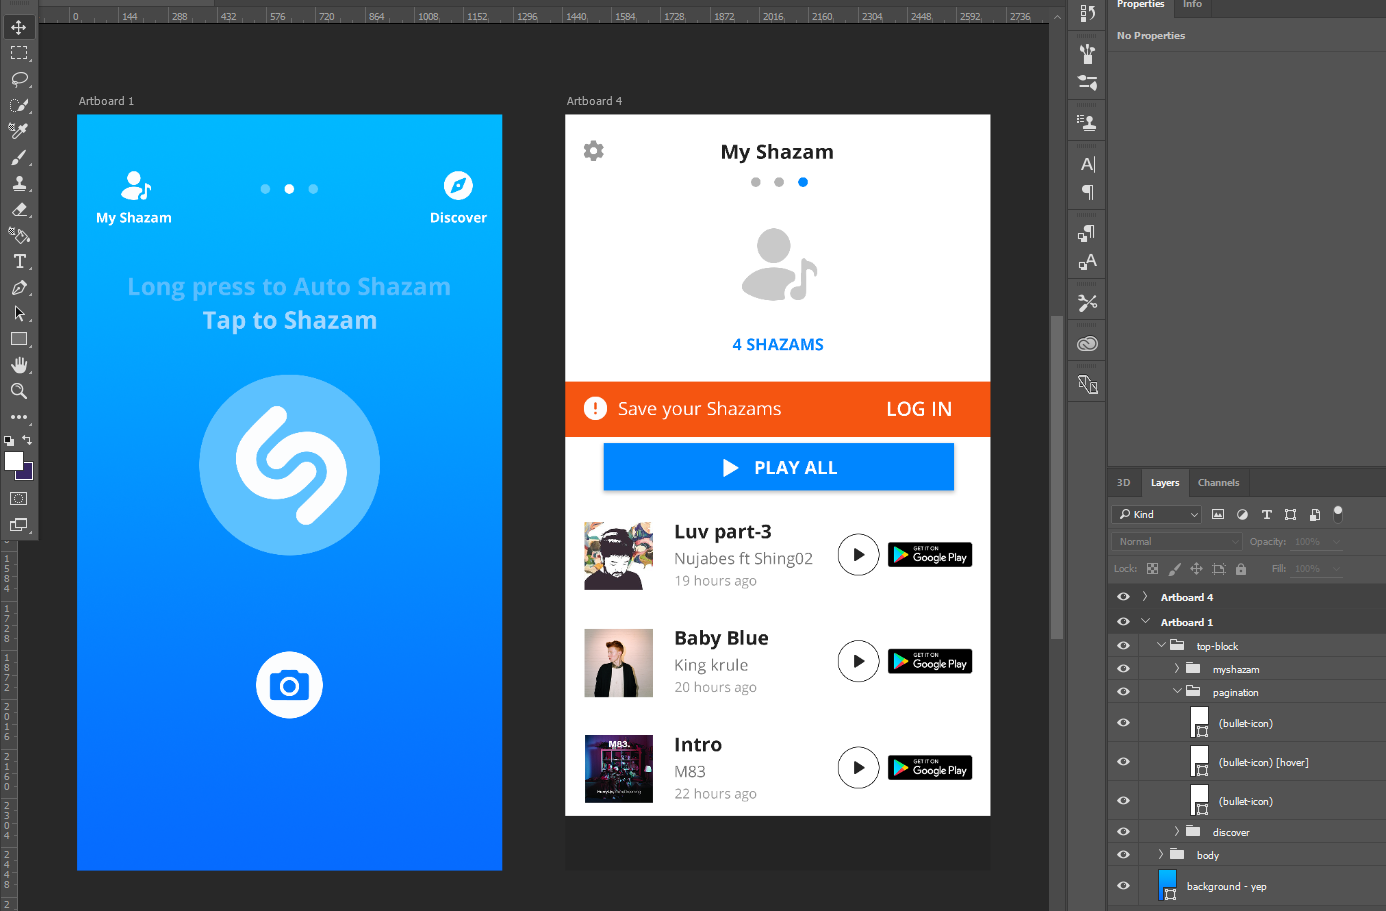Screen dimensions: 1386x911
Task: Select the Rectangle shape tool
Action: (19, 339)
